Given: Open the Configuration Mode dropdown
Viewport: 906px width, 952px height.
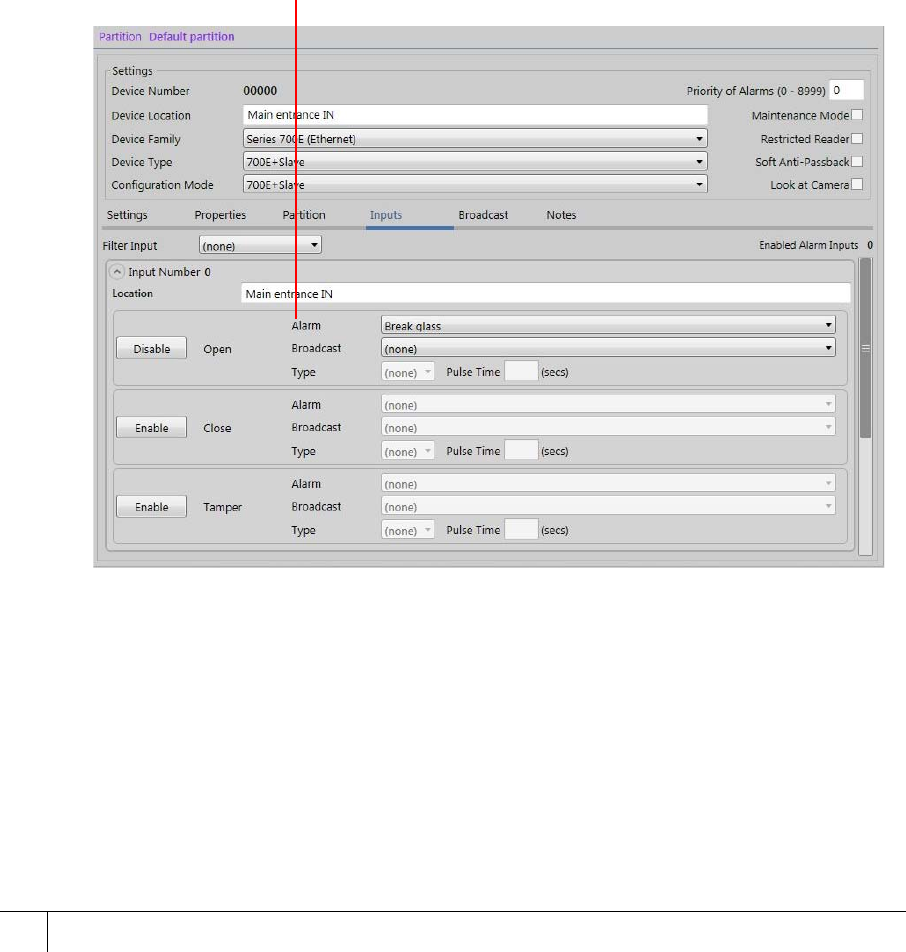Looking at the screenshot, I should tap(475, 184).
